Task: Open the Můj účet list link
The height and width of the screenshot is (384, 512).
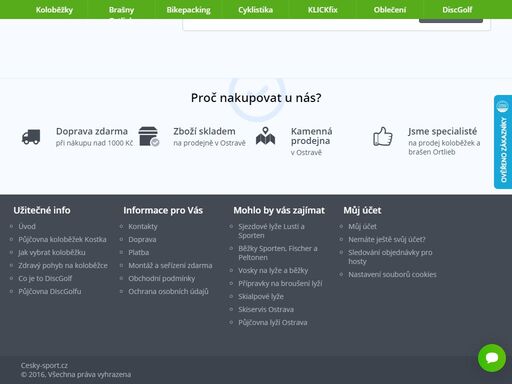Action: (362, 226)
